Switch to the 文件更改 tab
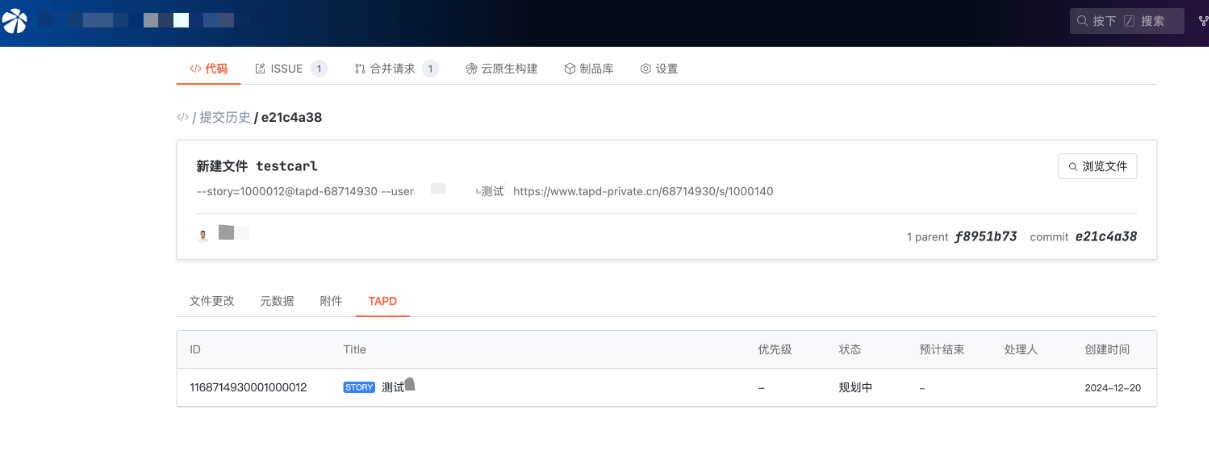 click(212, 301)
